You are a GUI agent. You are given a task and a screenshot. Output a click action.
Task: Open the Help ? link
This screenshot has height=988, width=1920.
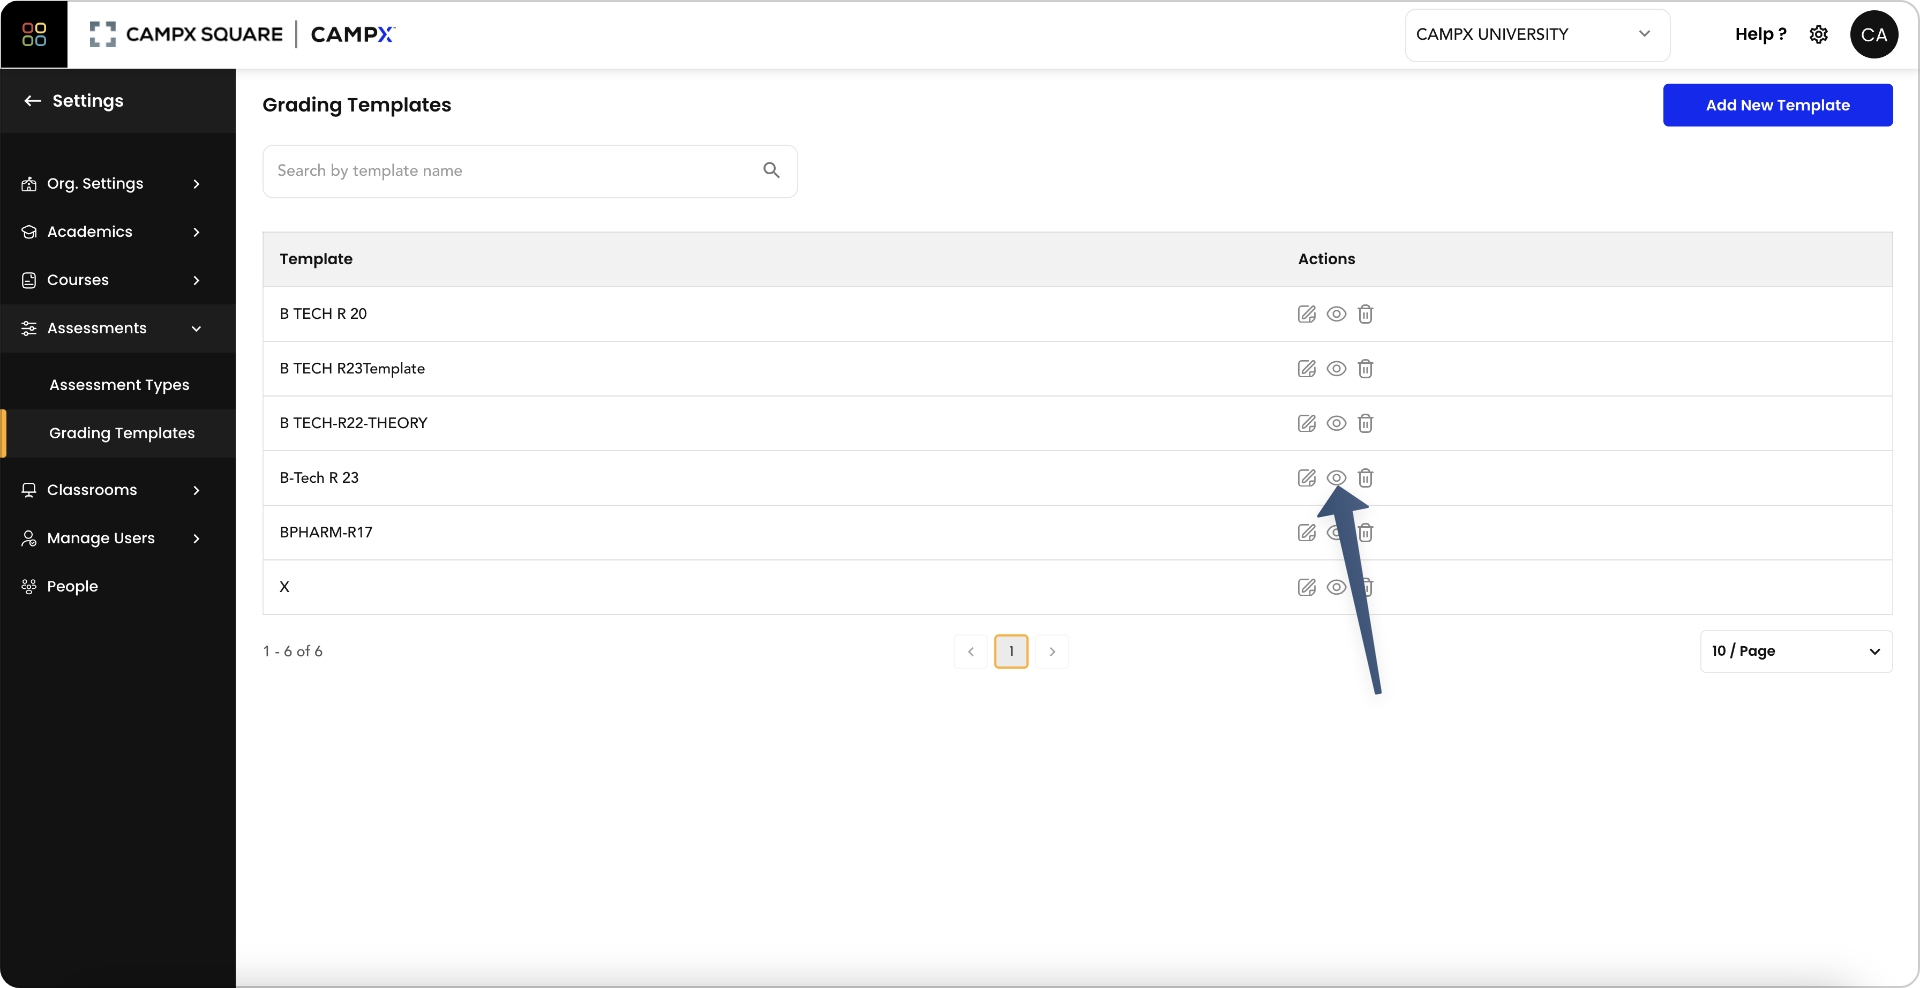click(1760, 34)
